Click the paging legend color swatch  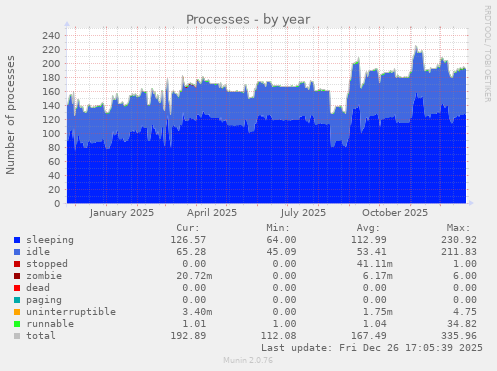[x=17, y=300]
